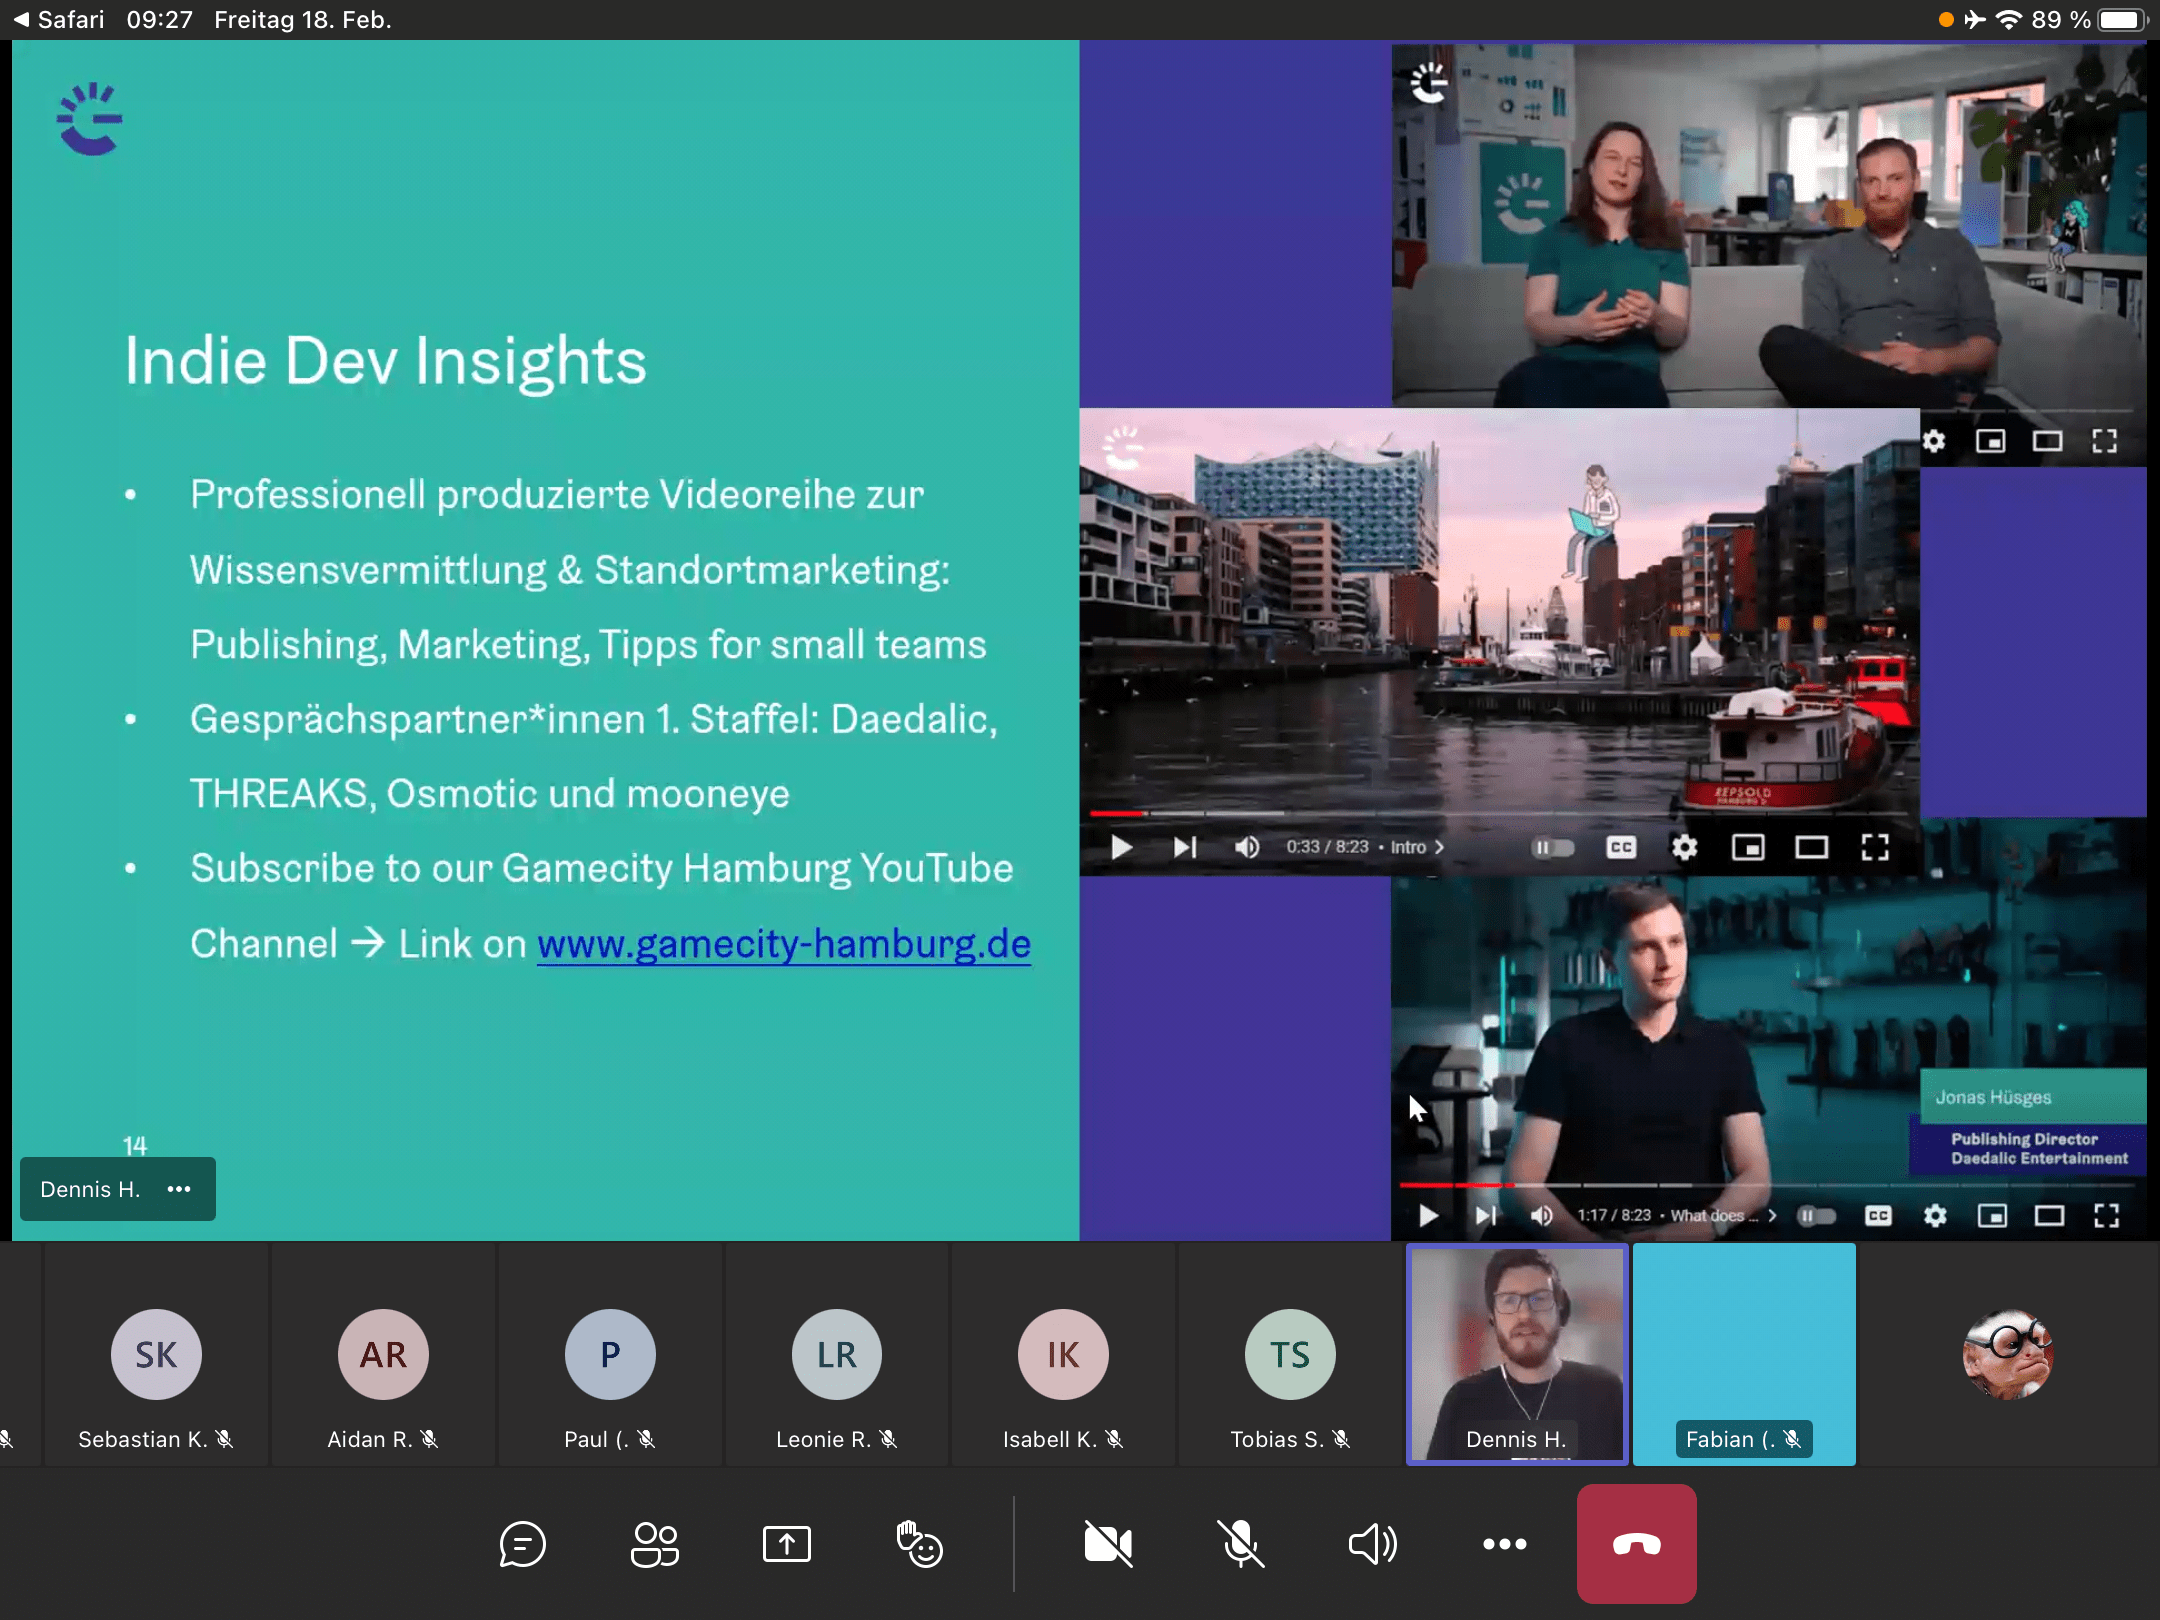
Task: Expand the 'What does' chapter chevron
Action: click(1772, 1216)
